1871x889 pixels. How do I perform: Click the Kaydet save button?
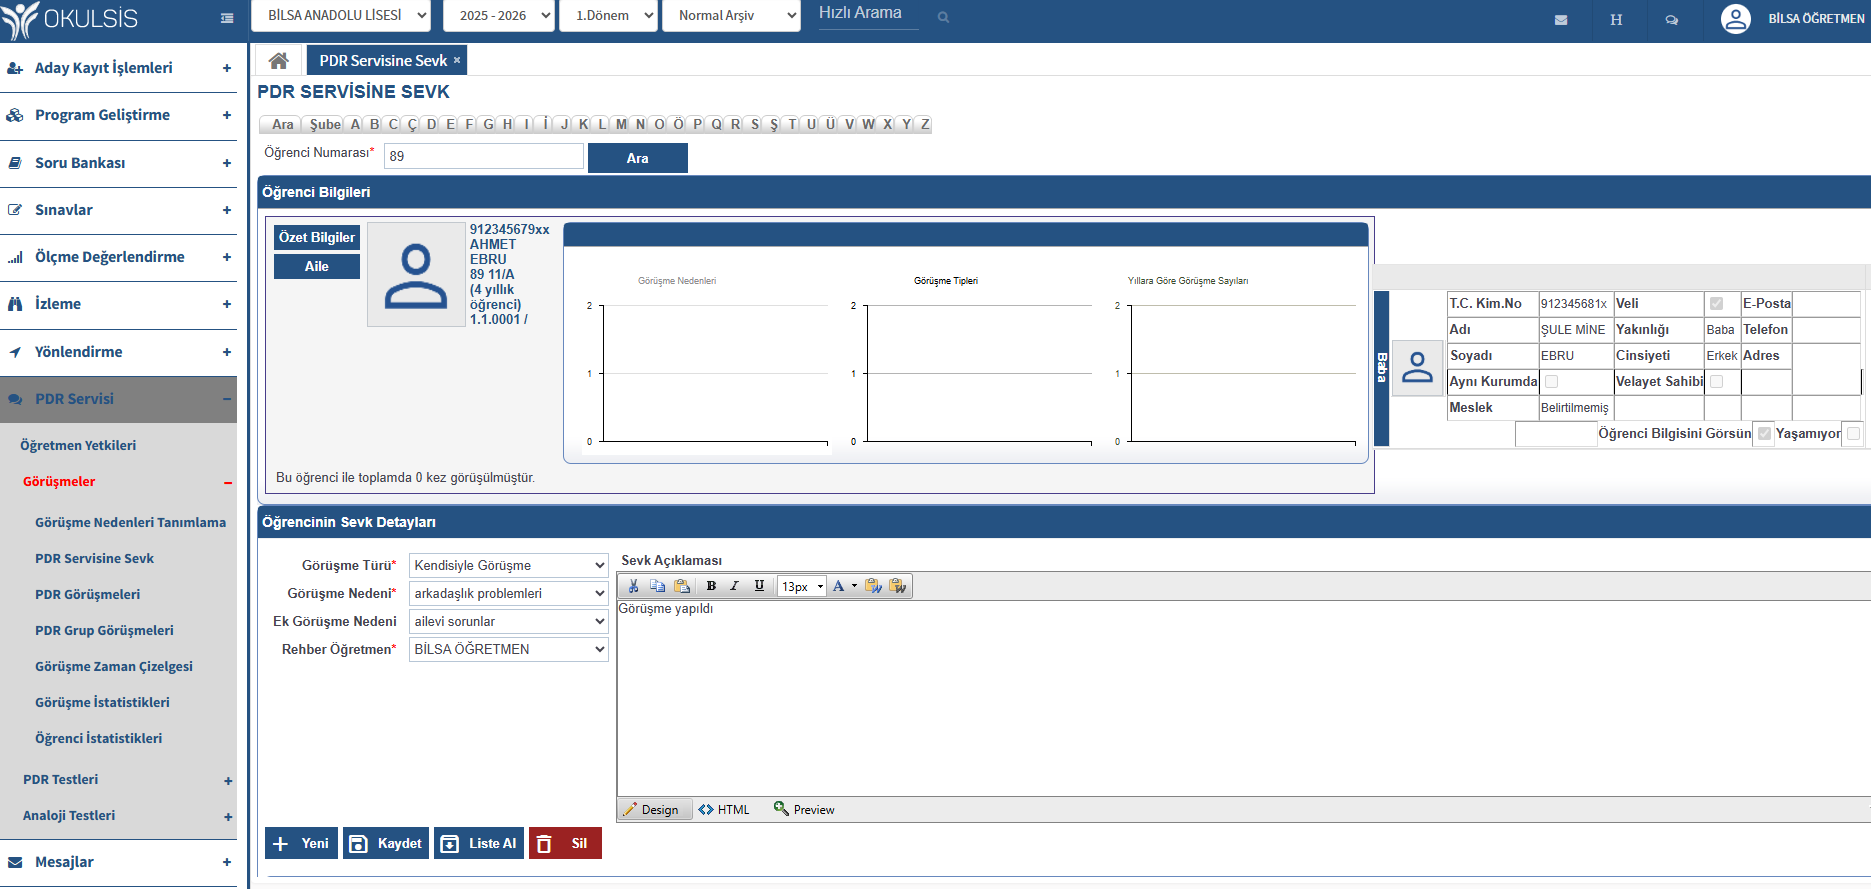386,843
